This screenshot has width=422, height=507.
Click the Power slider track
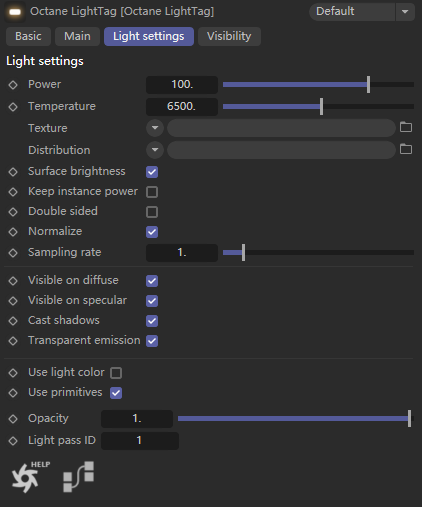(318, 85)
